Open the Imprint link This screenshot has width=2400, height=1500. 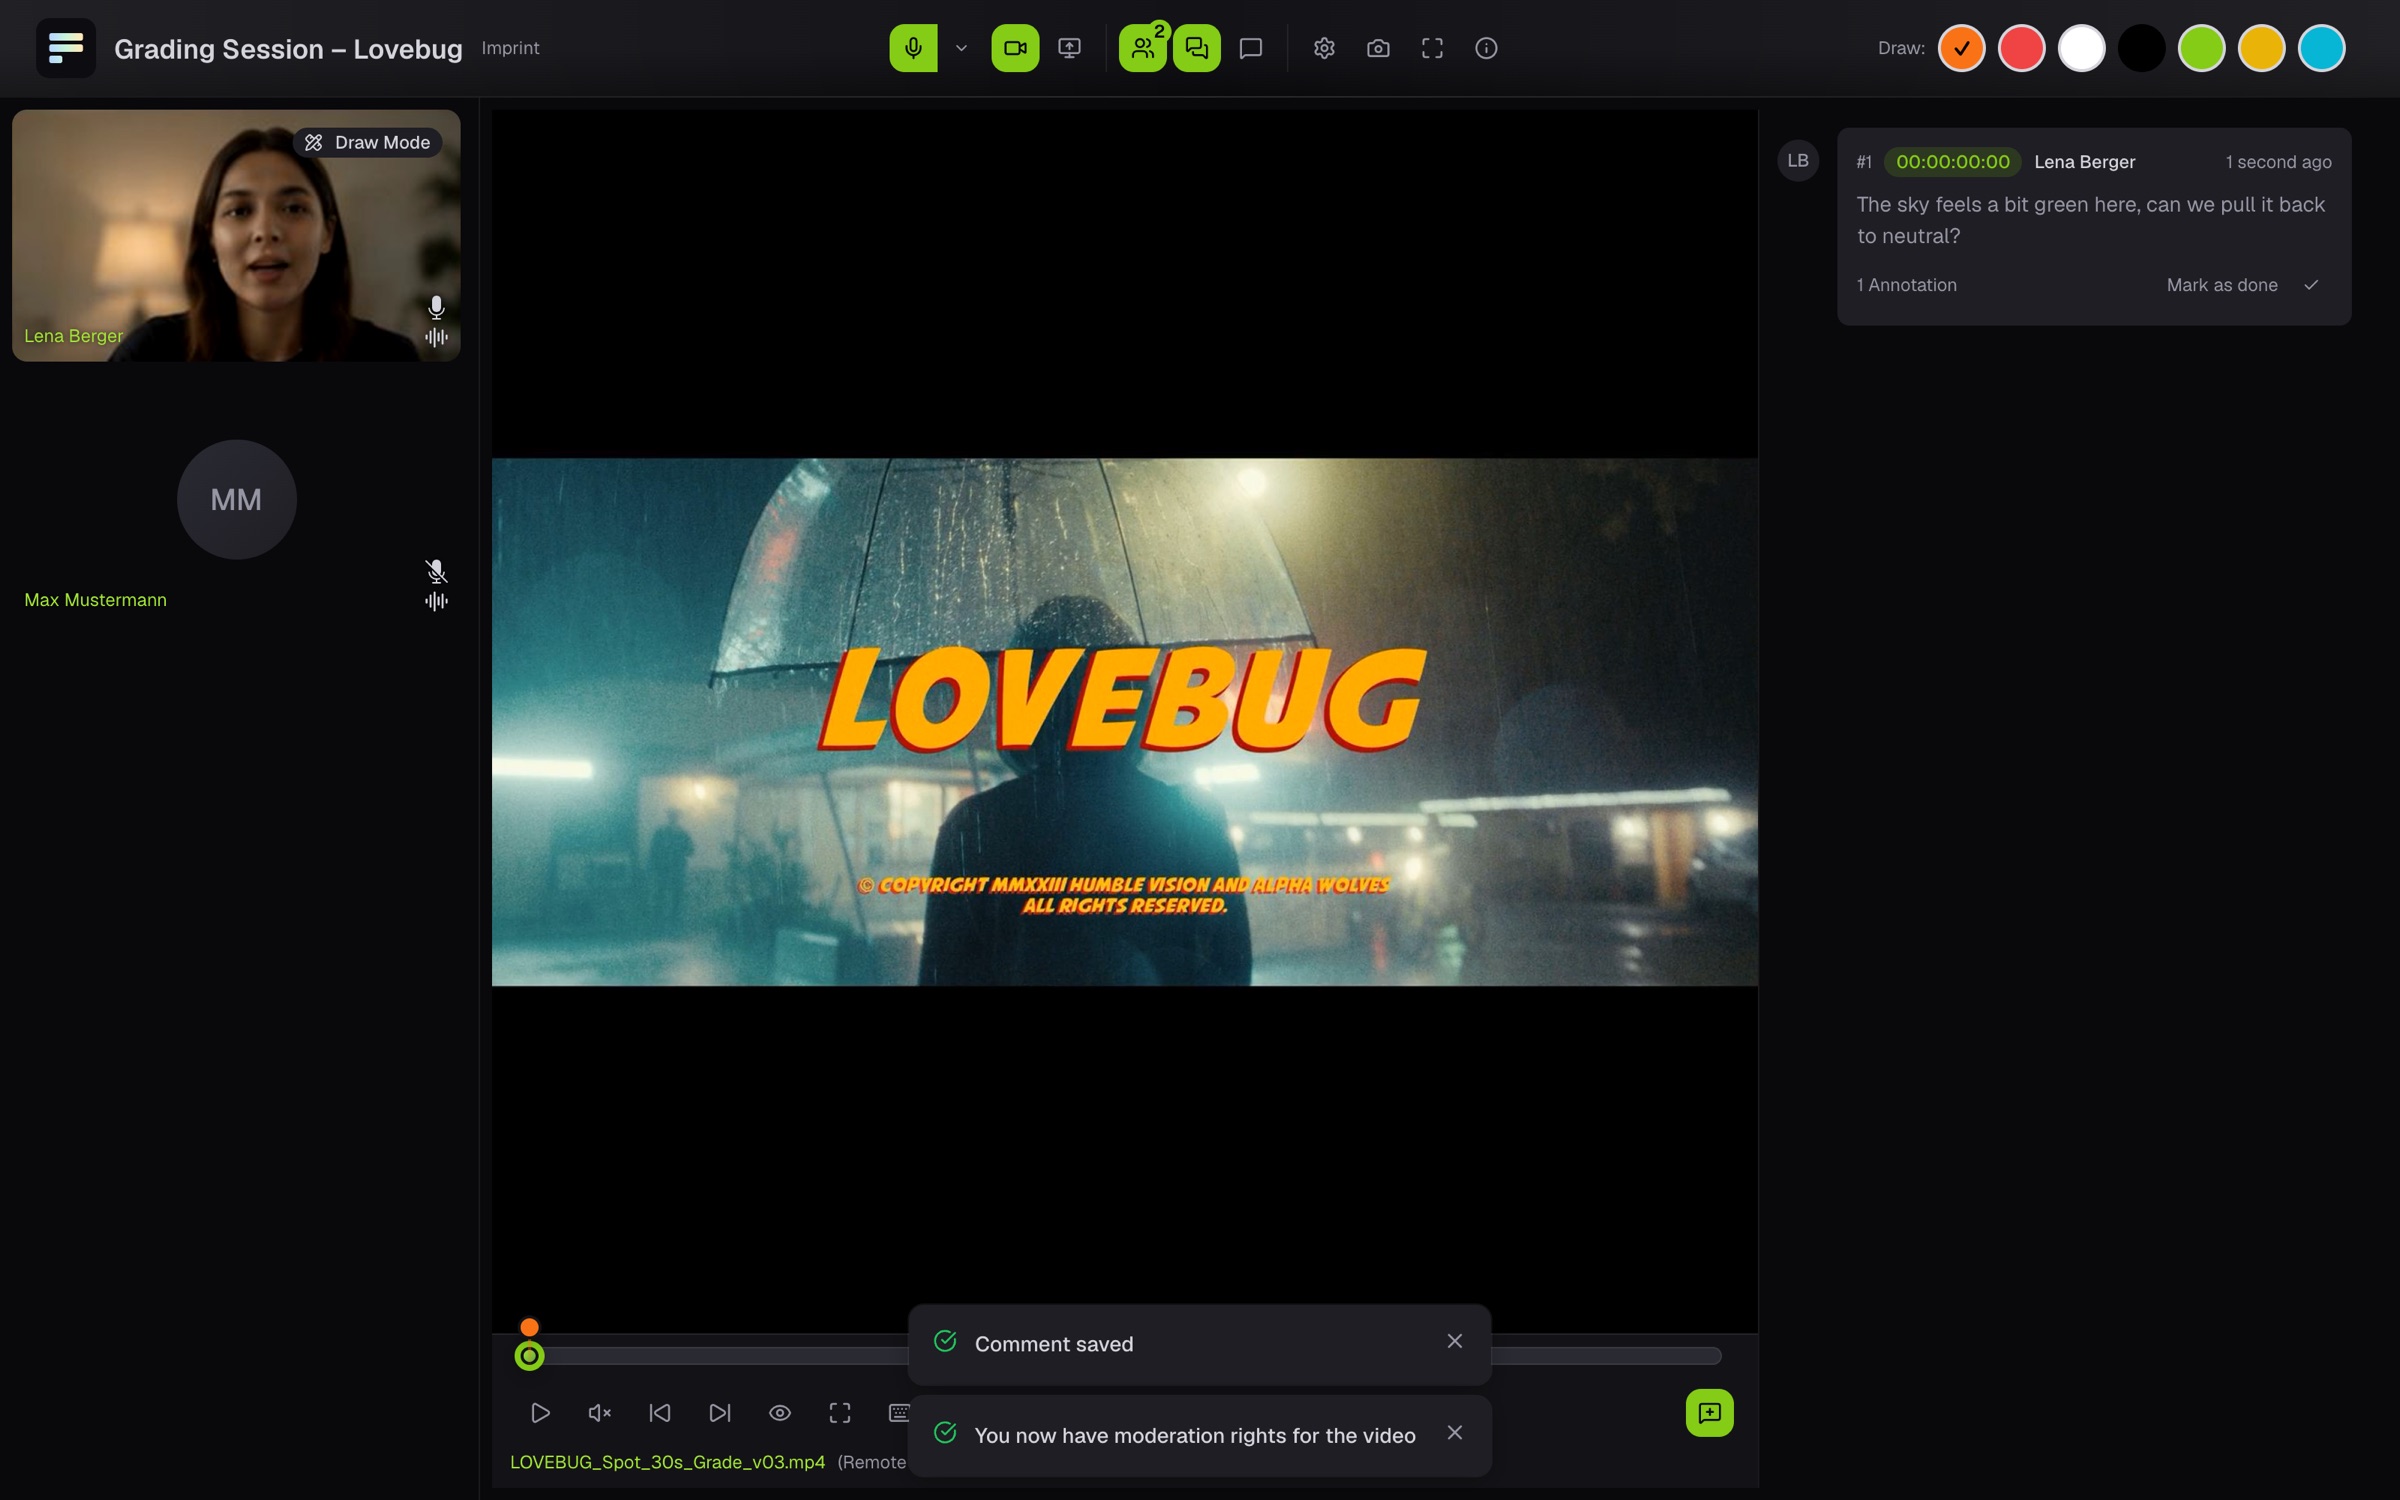510,48
